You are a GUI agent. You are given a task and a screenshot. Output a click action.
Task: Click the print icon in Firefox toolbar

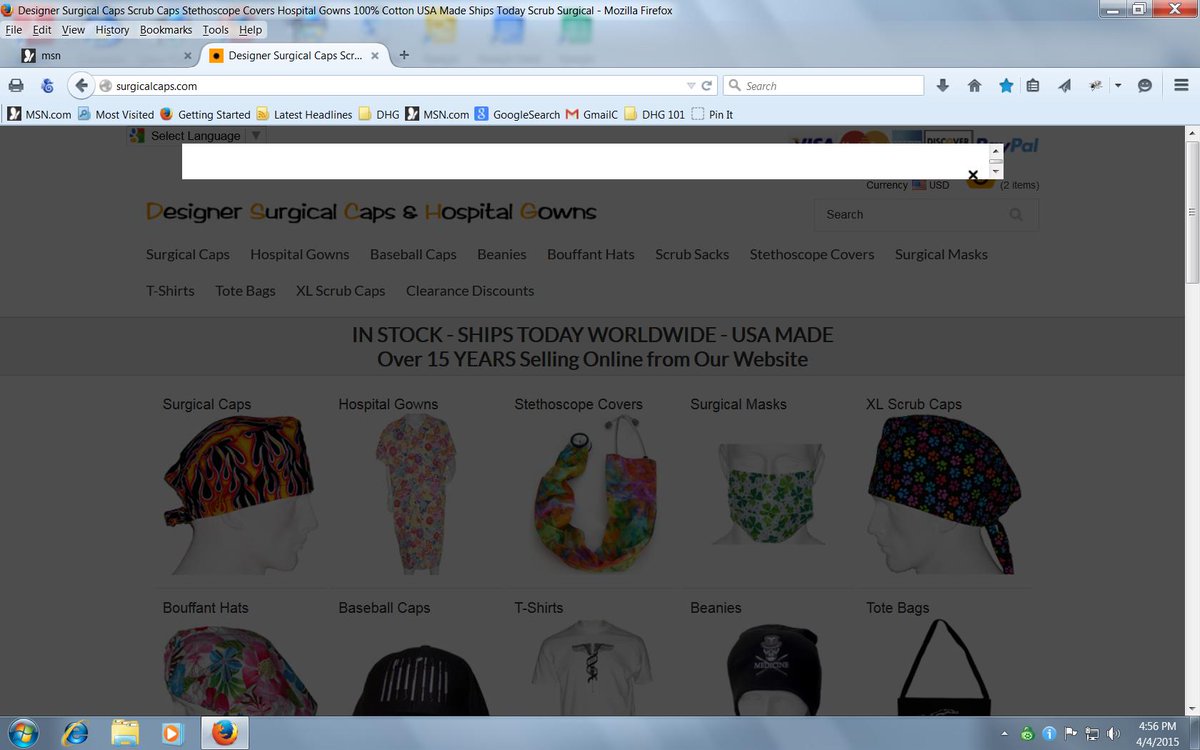16,86
